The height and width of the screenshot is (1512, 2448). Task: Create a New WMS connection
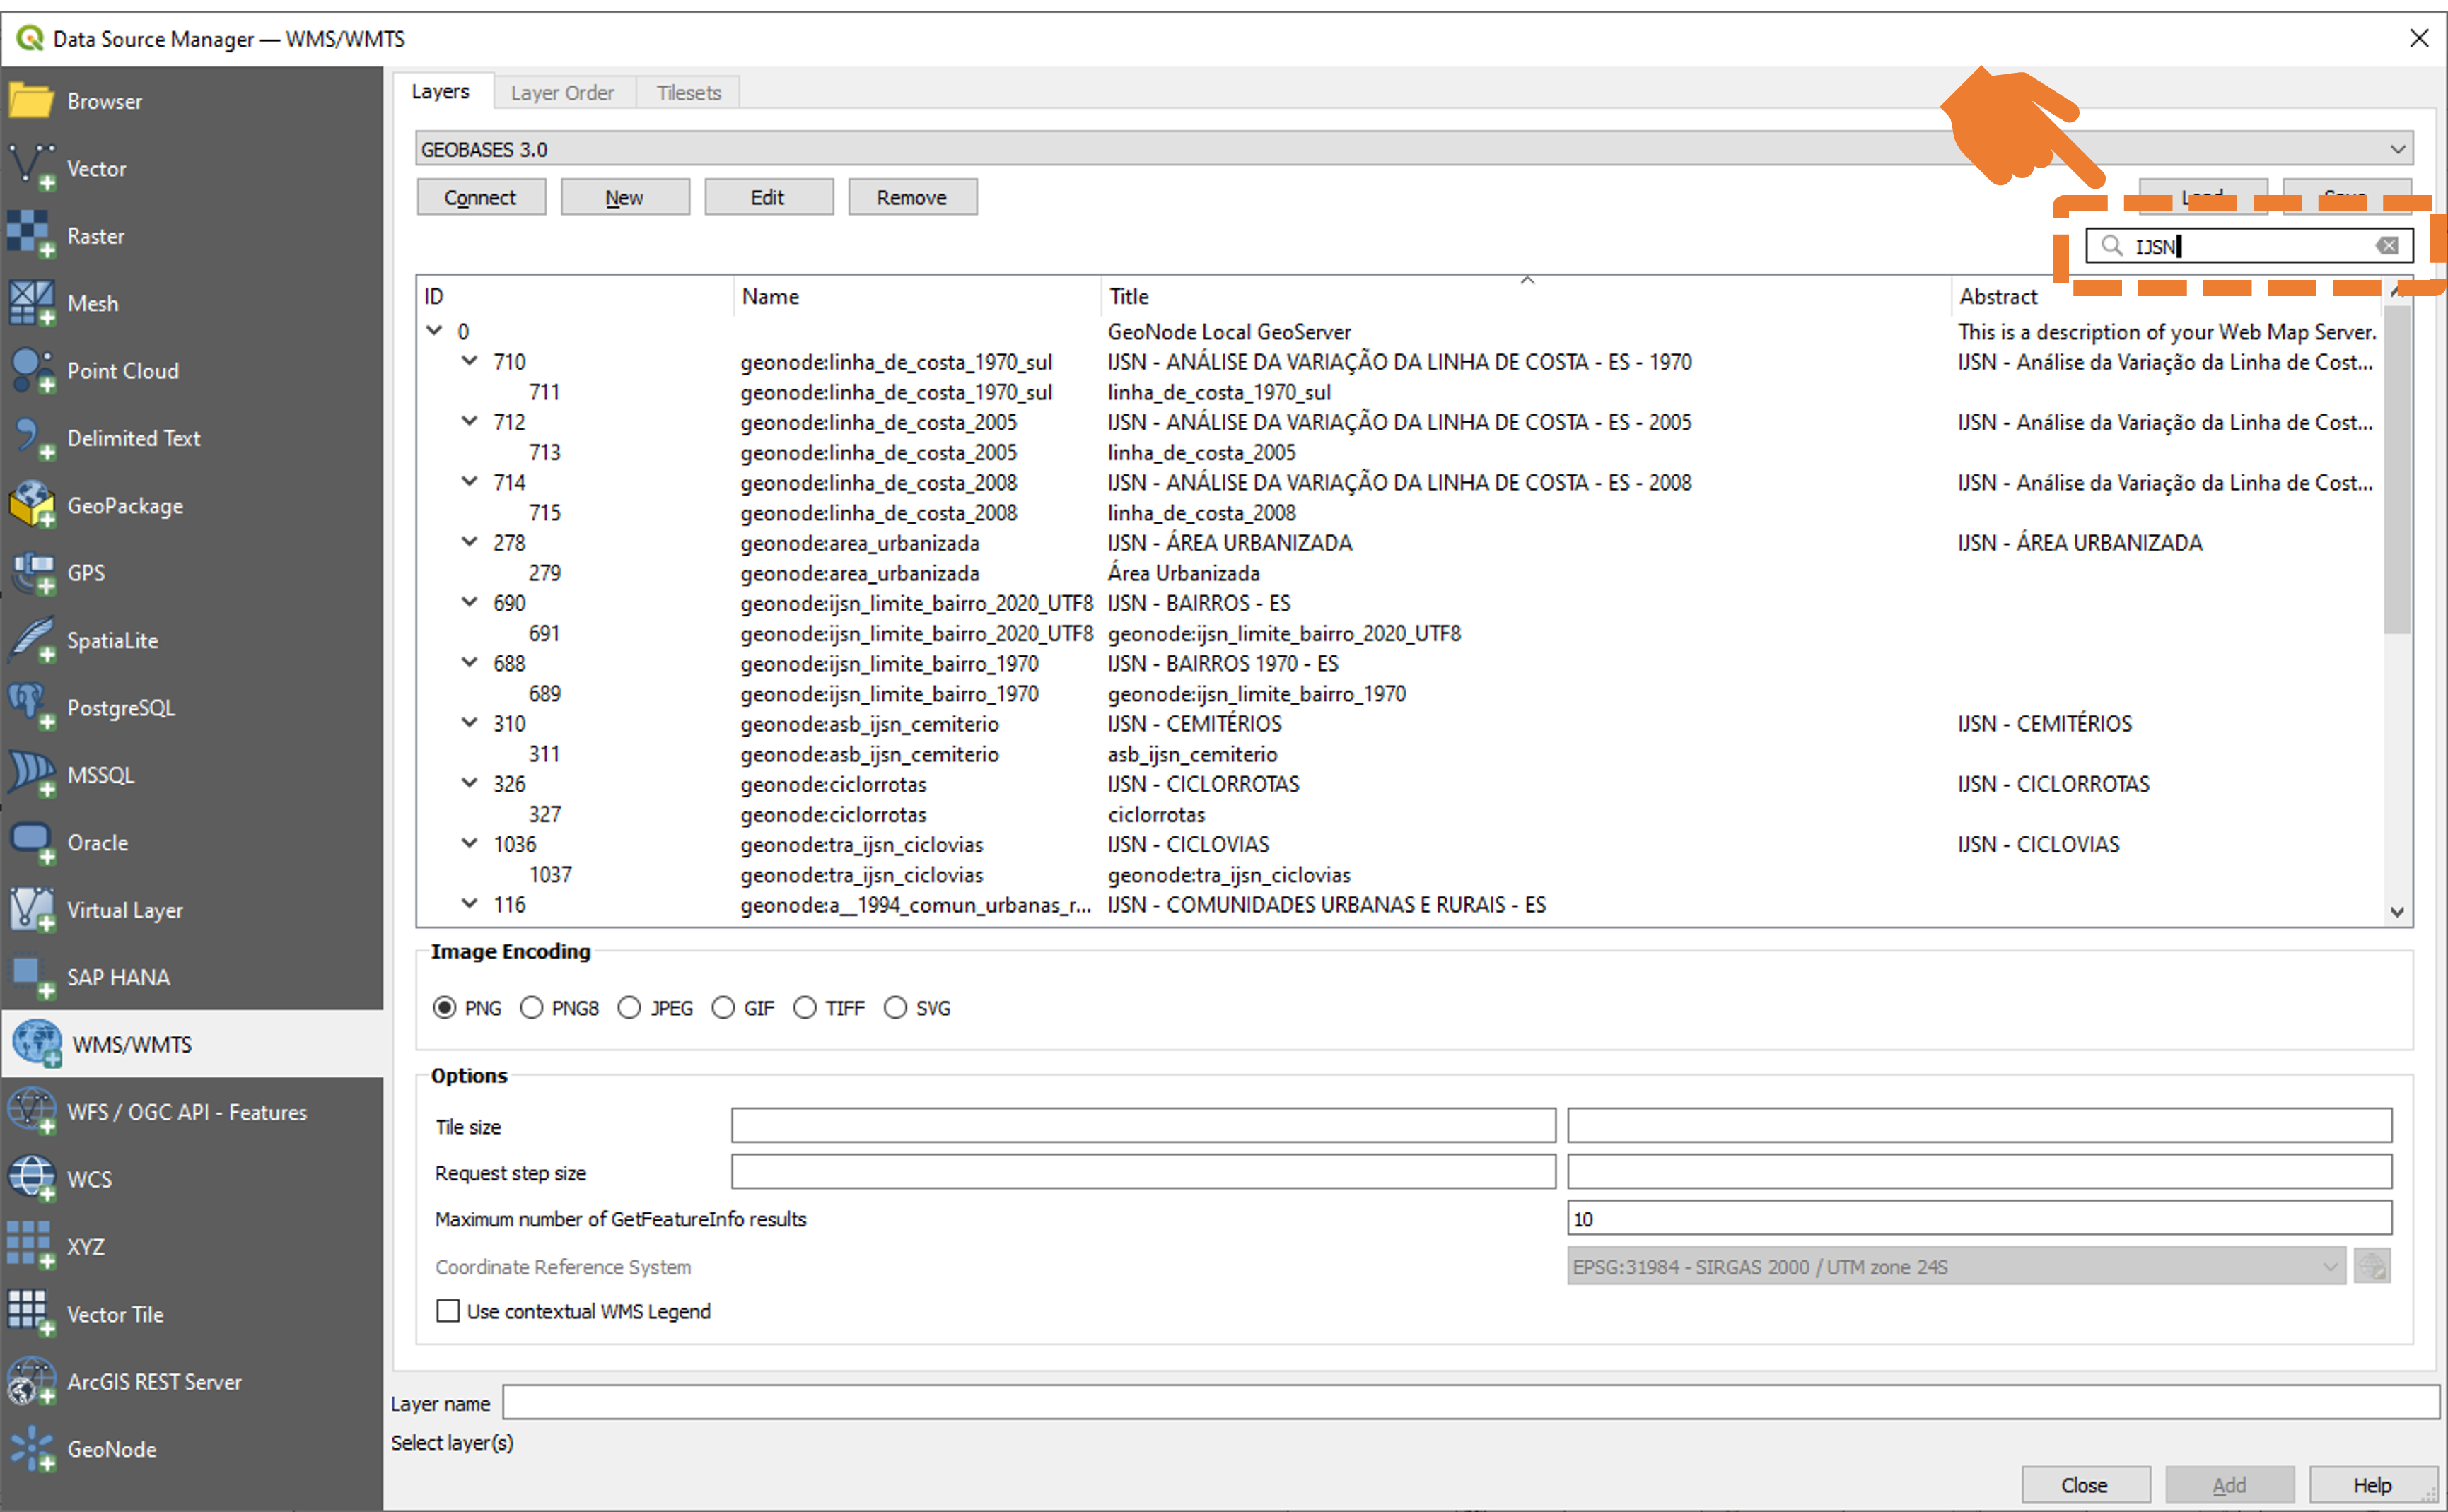point(625,197)
